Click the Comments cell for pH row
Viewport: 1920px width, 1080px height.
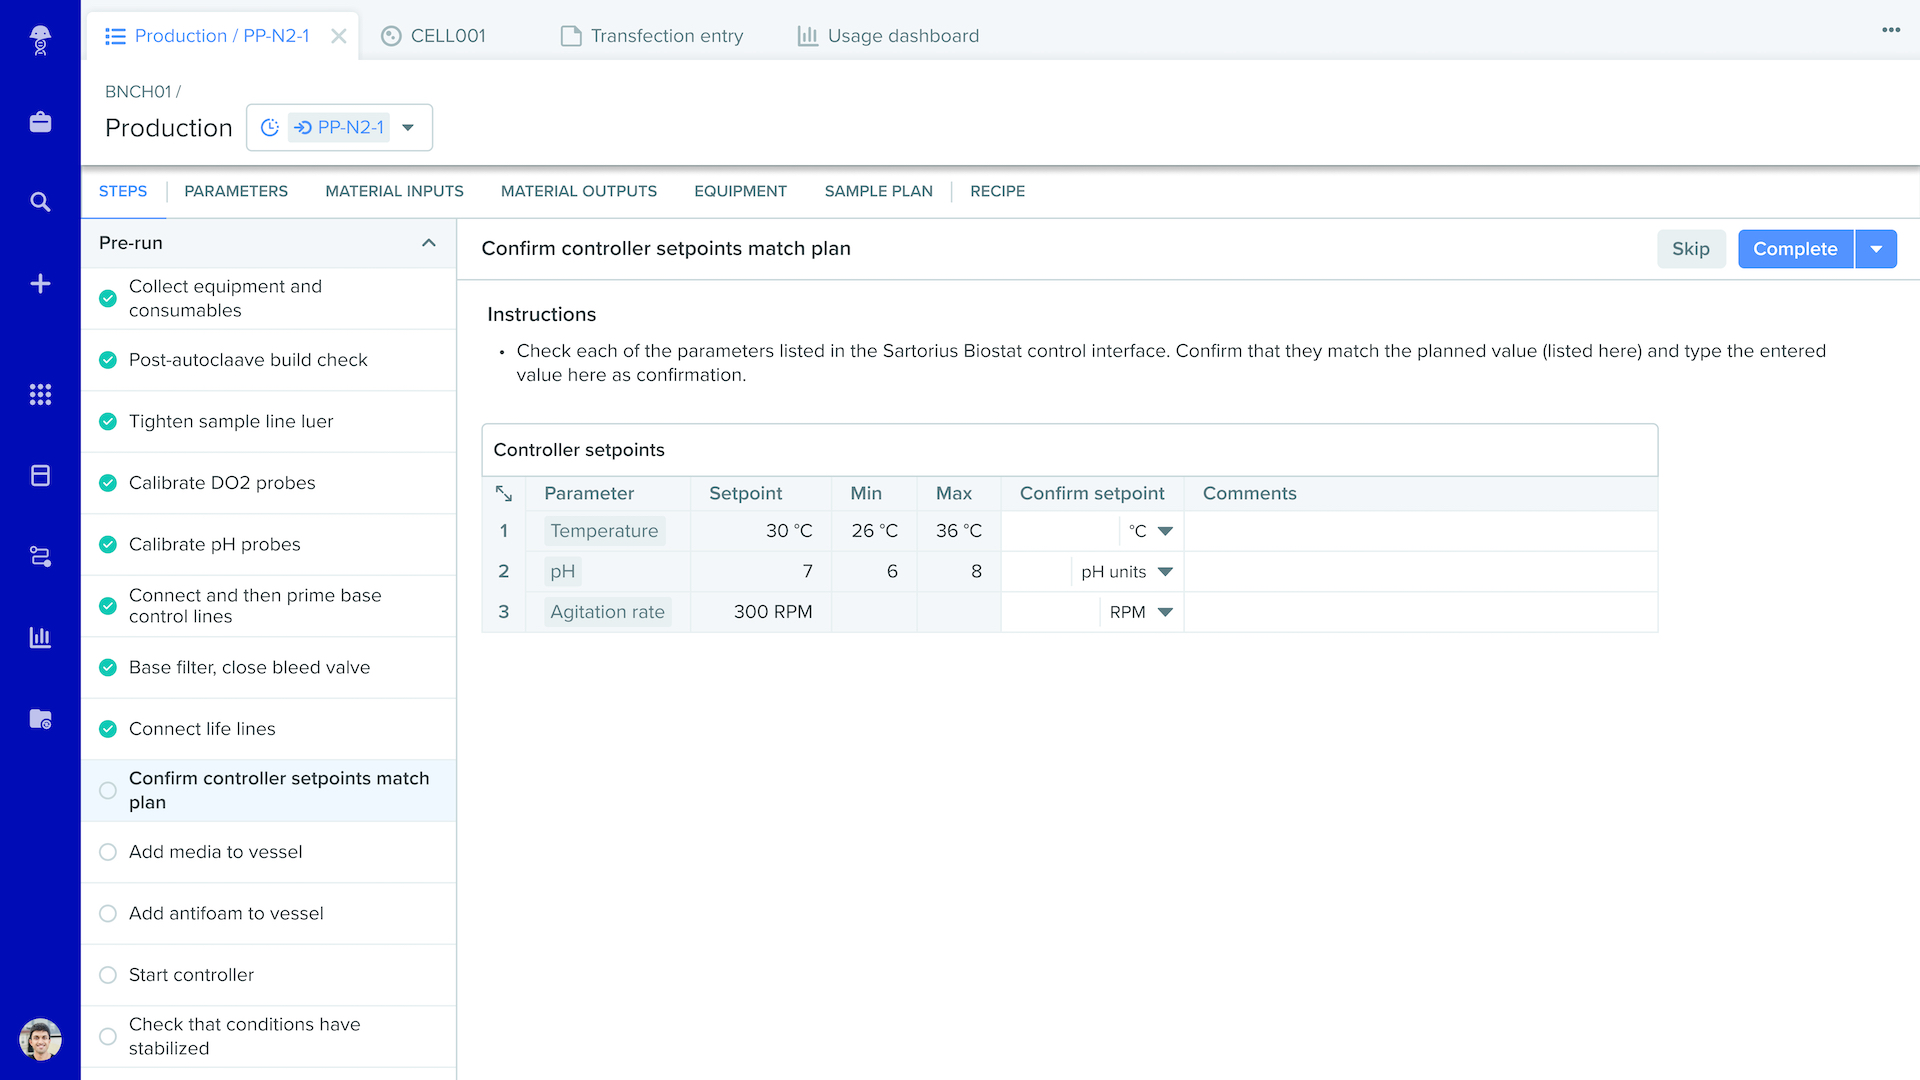click(x=1421, y=572)
